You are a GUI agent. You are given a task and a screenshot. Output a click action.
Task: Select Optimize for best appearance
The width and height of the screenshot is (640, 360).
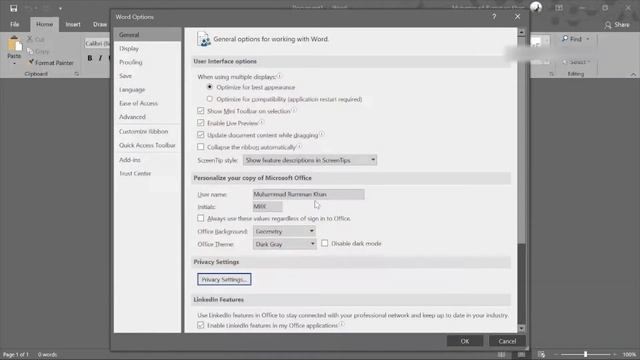coord(209,87)
